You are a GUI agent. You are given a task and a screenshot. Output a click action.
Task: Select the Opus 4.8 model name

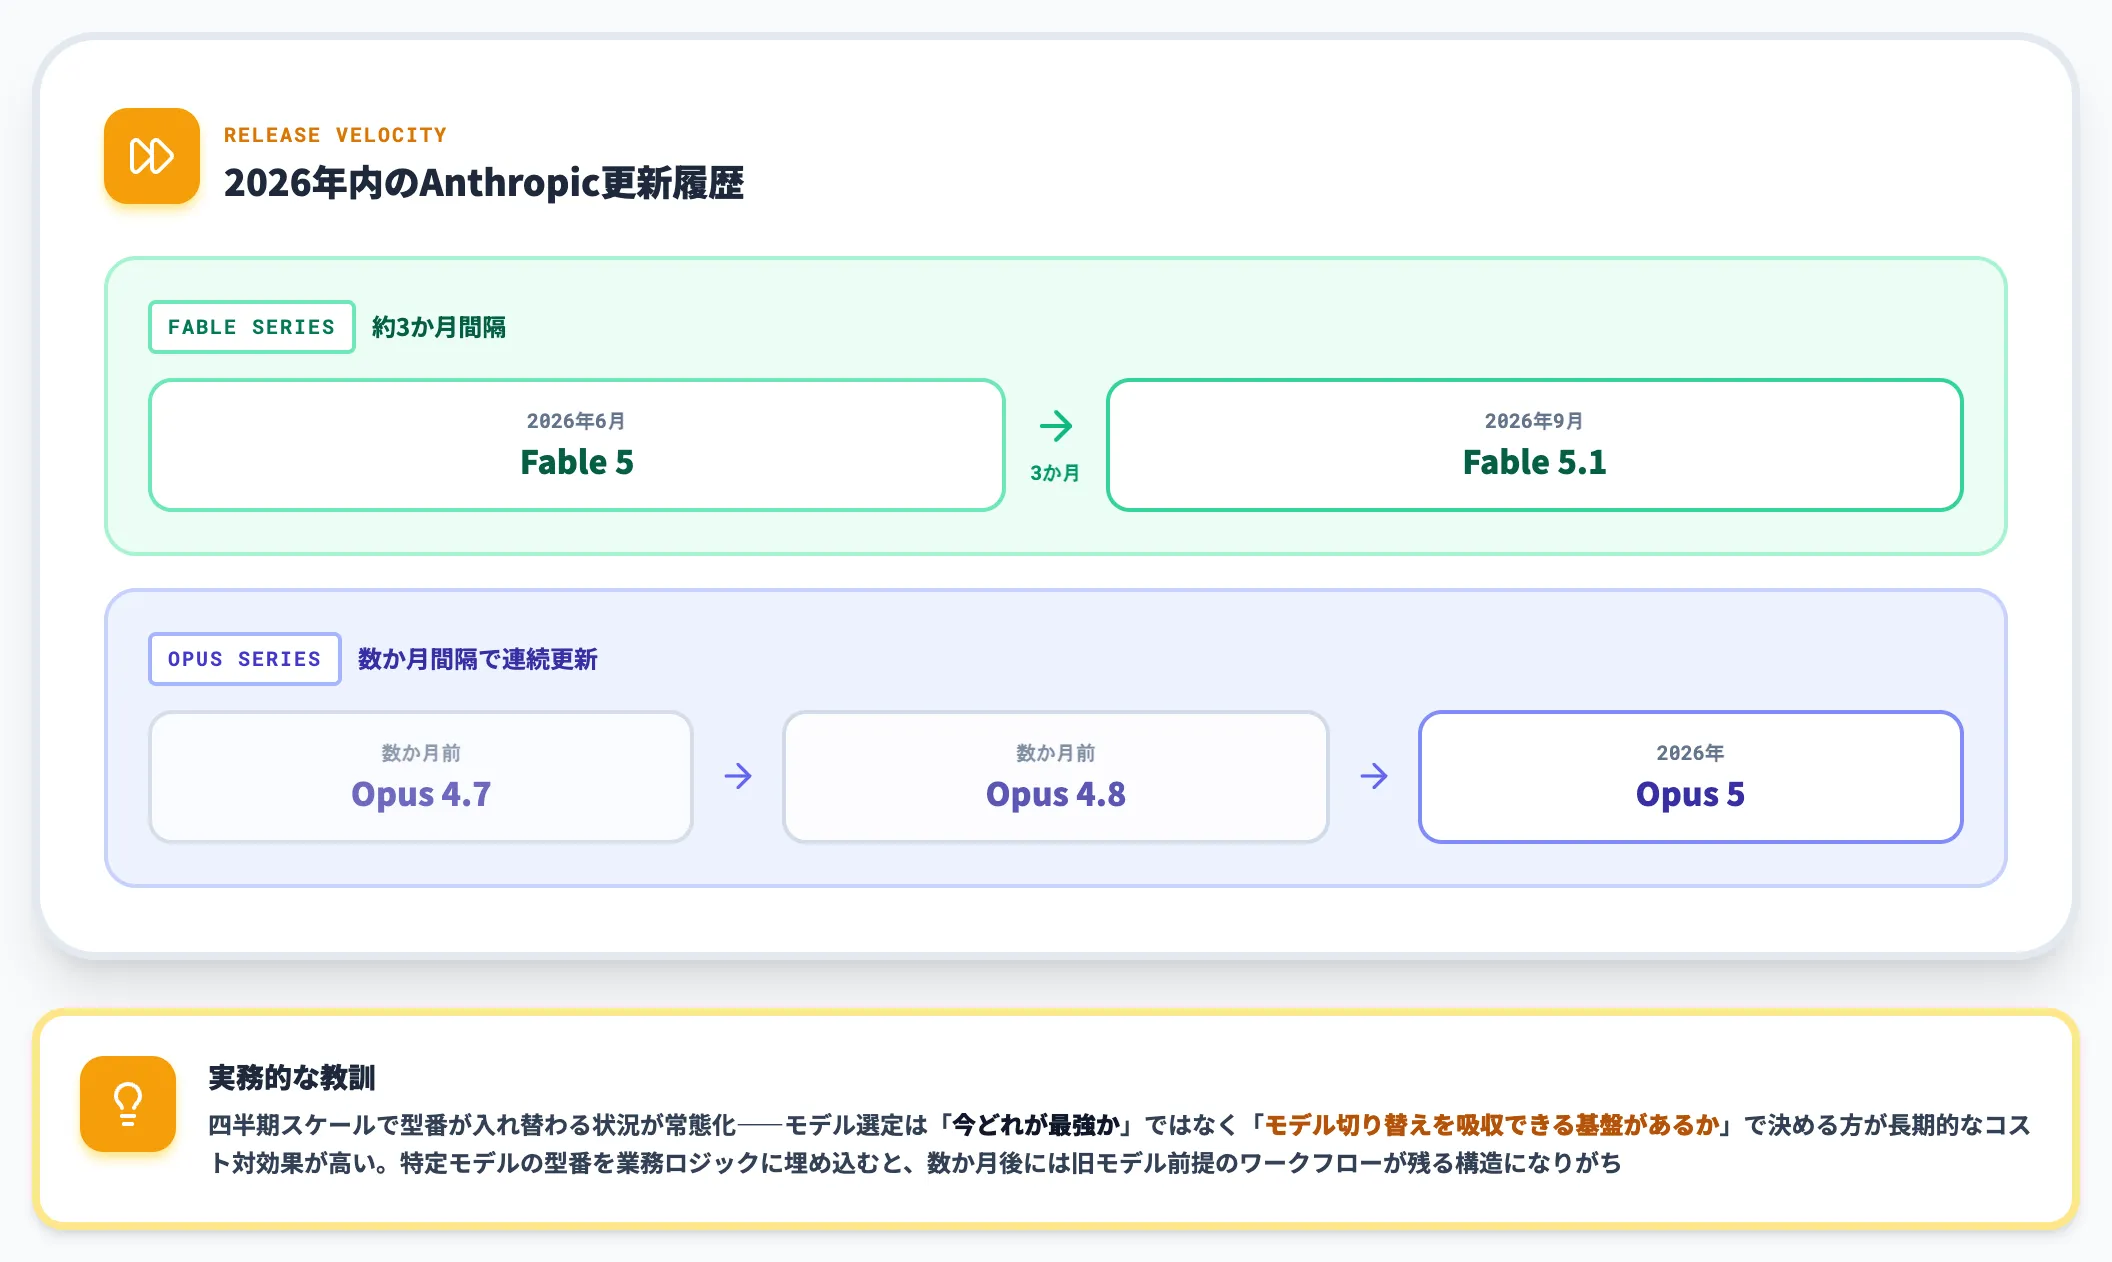tap(1056, 794)
